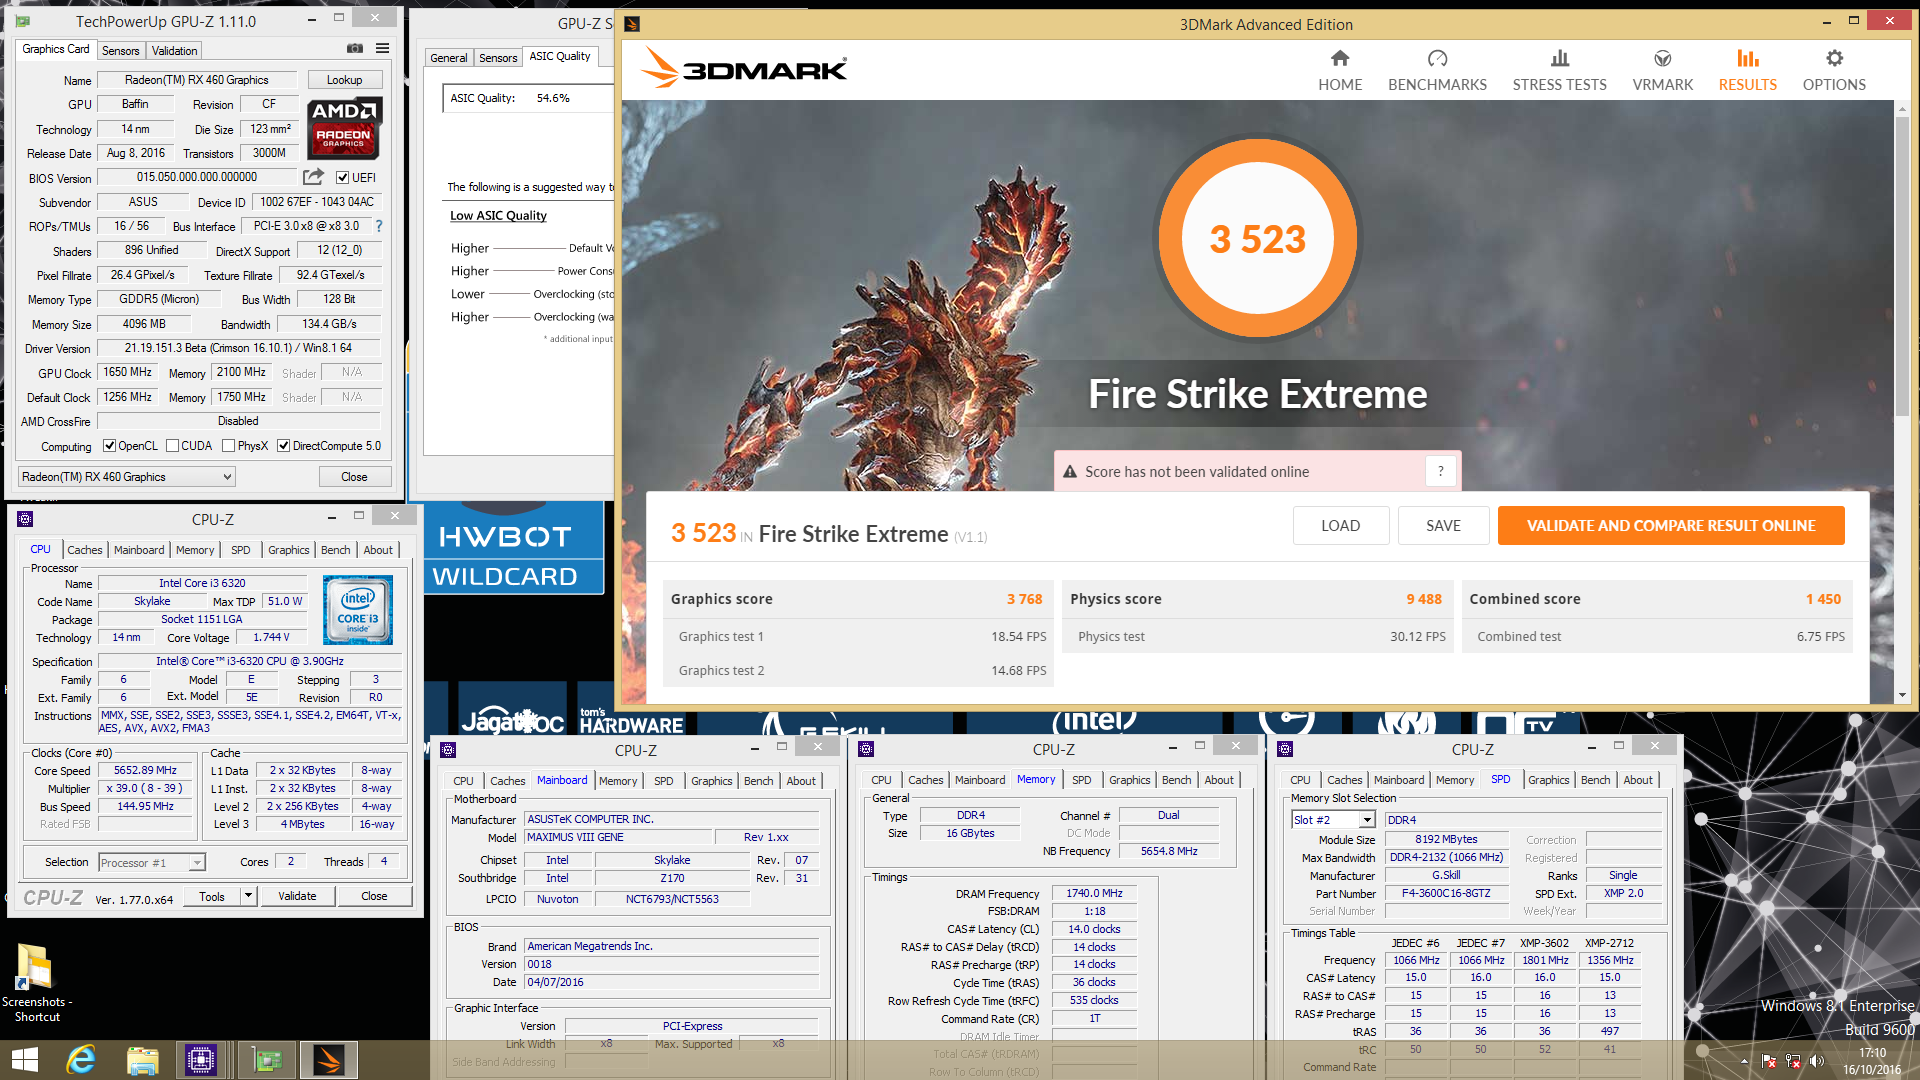Click the Graphics score value 3 768
The image size is (1920, 1080).
(x=1024, y=599)
